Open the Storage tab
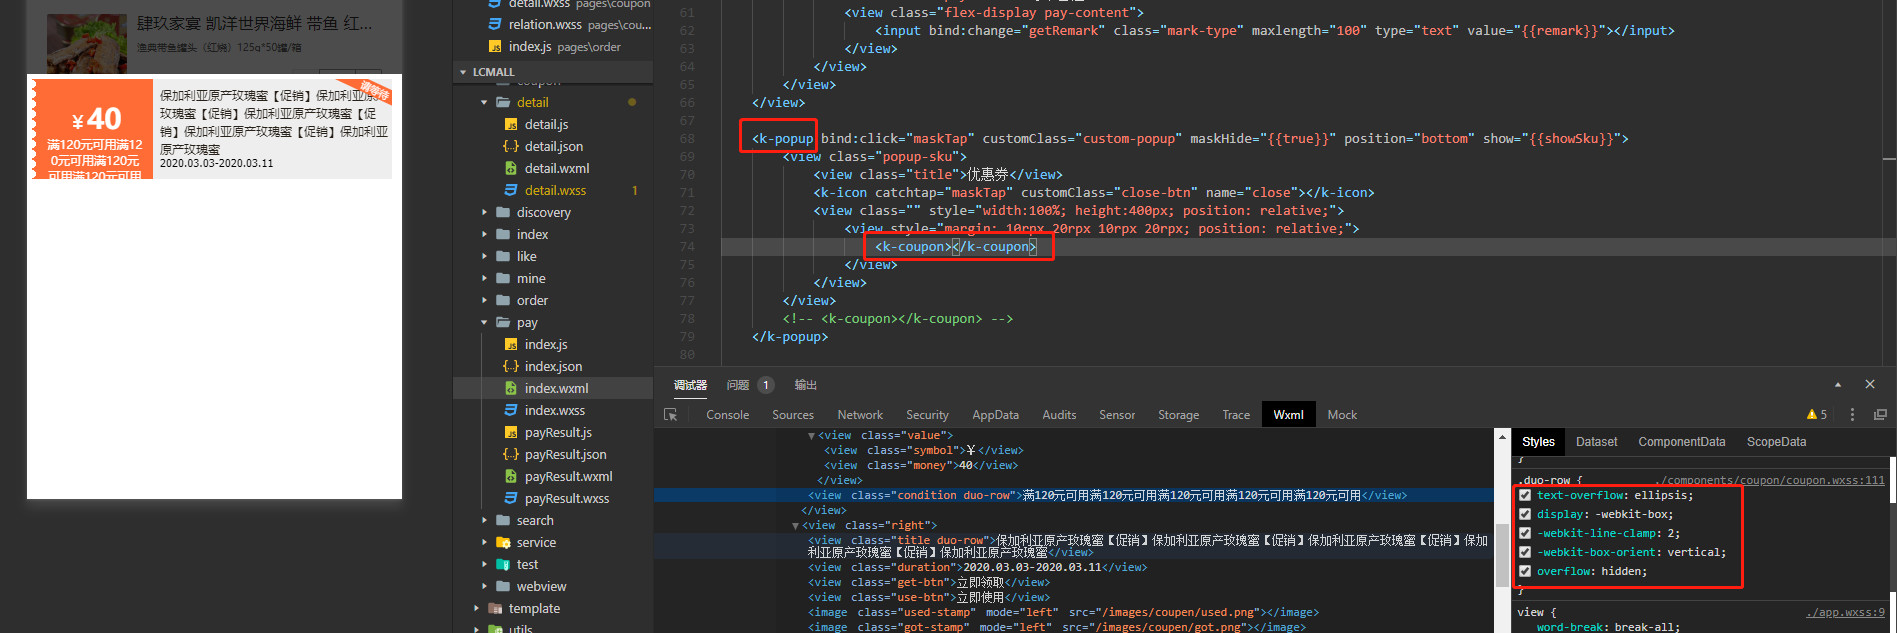1897x633 pixels. coord(1178,415)
